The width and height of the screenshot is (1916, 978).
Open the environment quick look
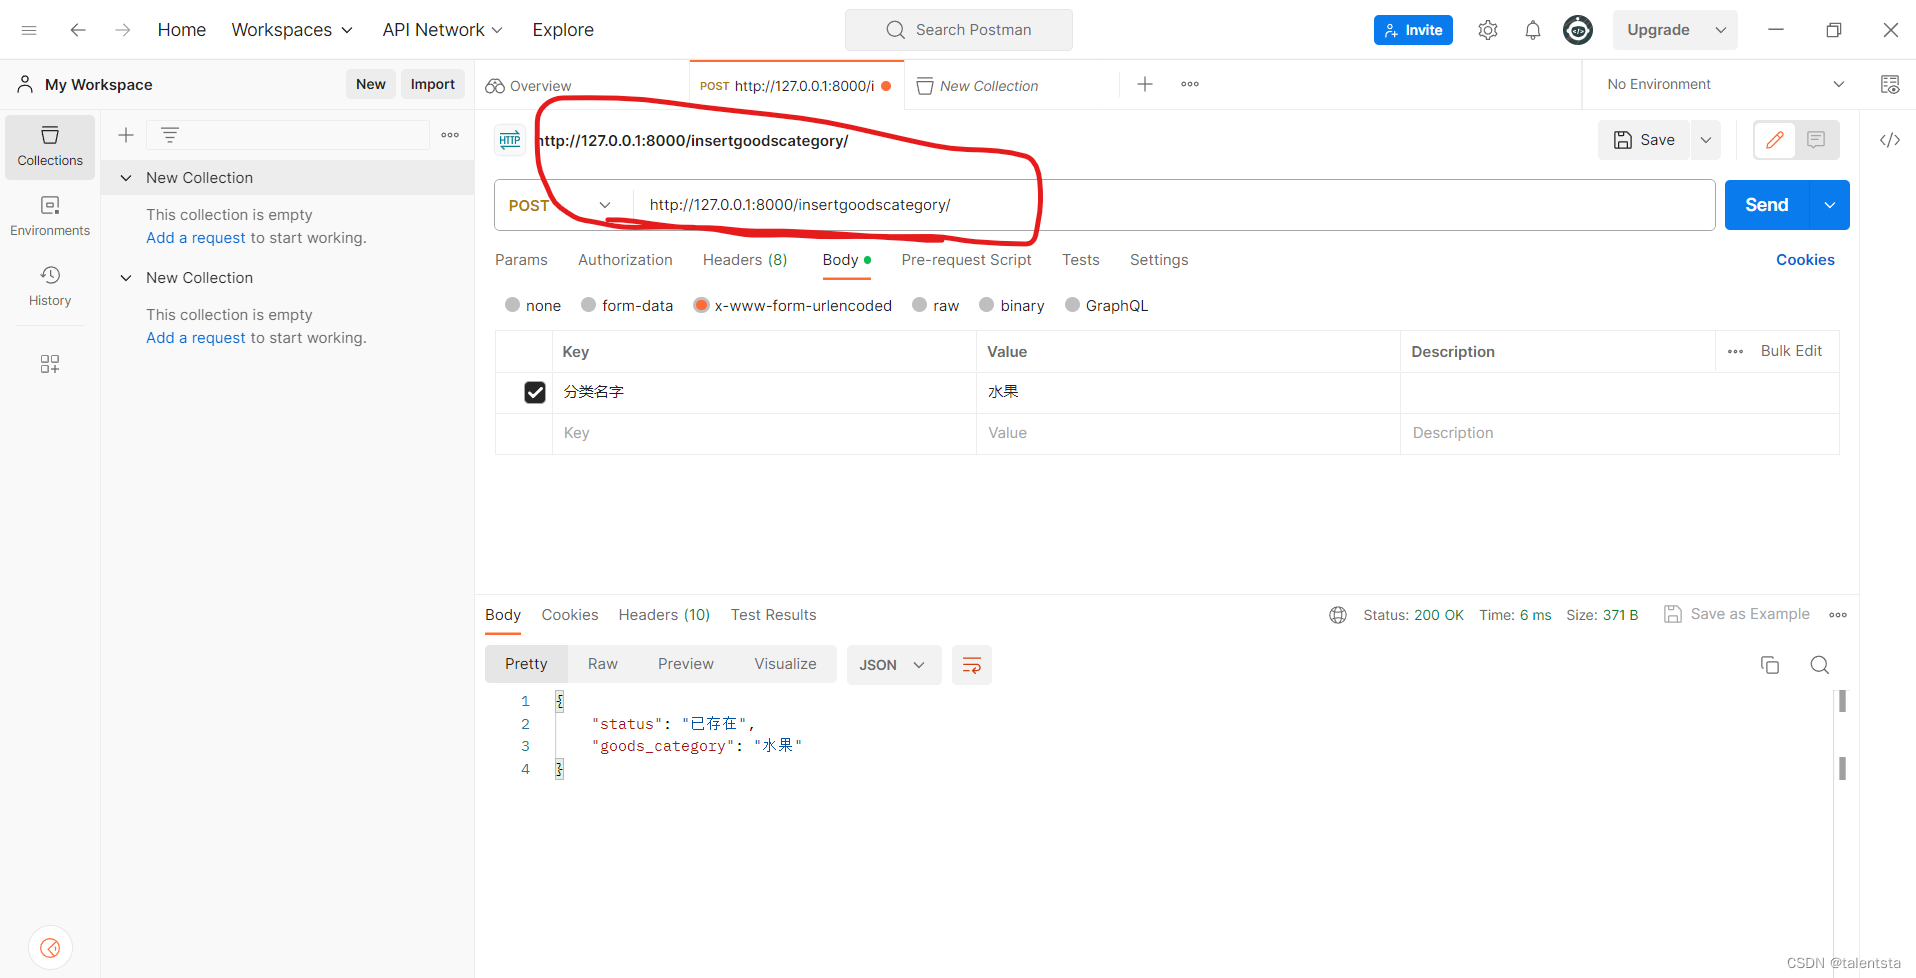tap(1889, 84)
